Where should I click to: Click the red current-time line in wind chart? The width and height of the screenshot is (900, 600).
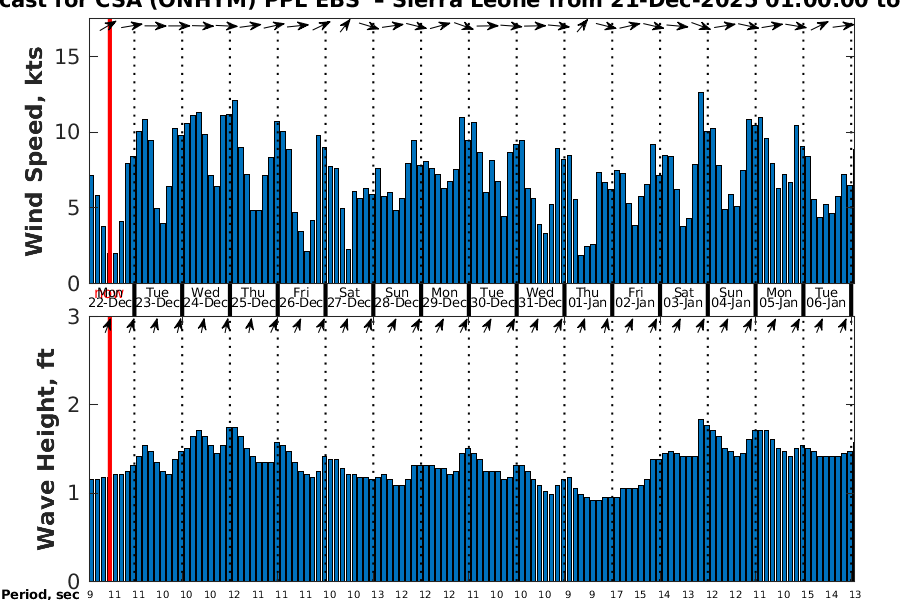109,150
